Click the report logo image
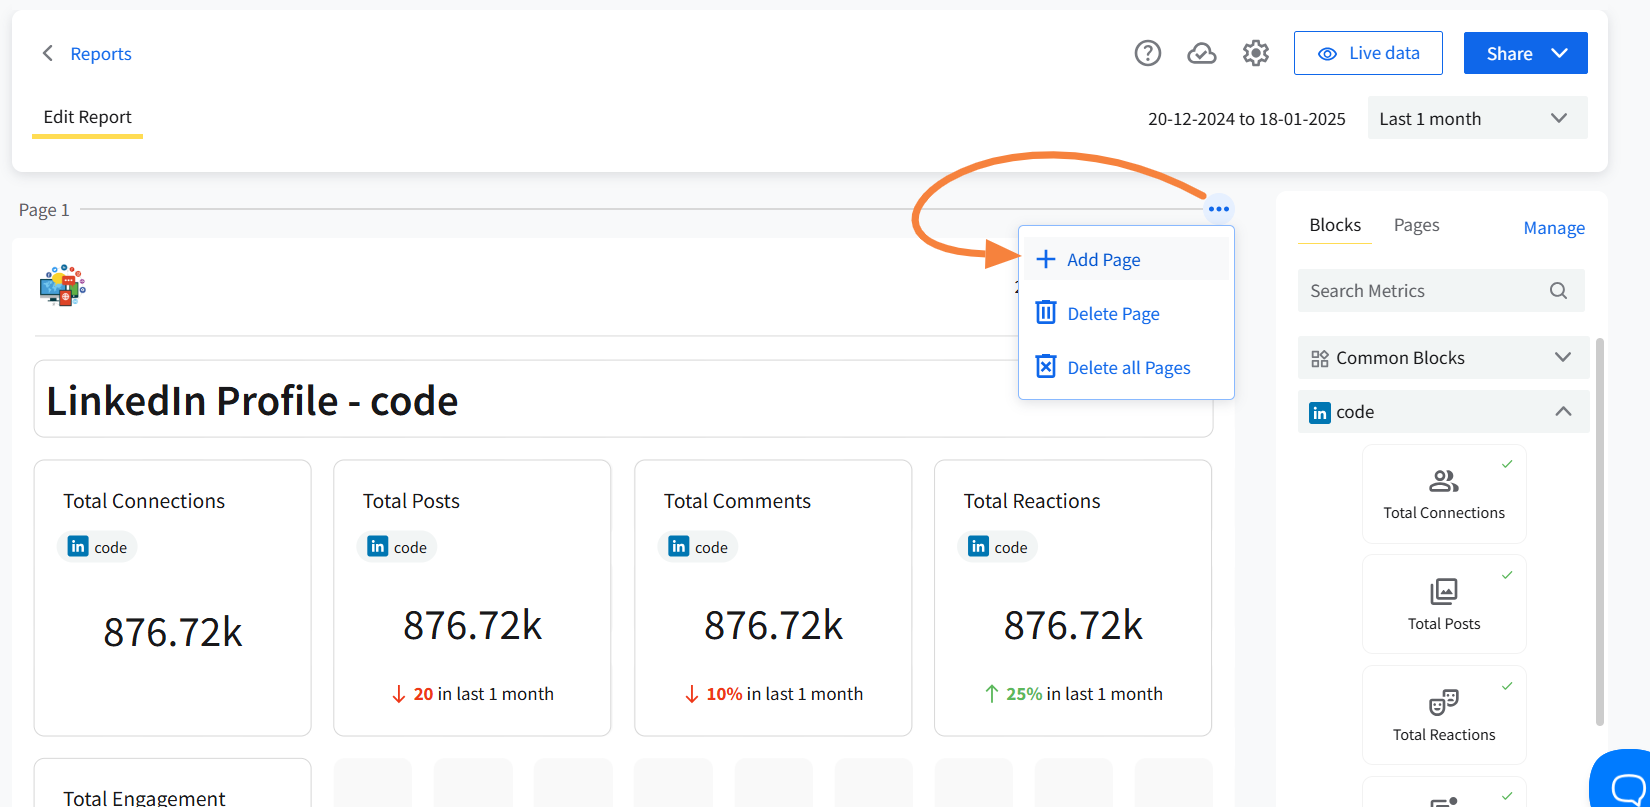The height and width of the screenshot is (807, 1650). [62, 286]
